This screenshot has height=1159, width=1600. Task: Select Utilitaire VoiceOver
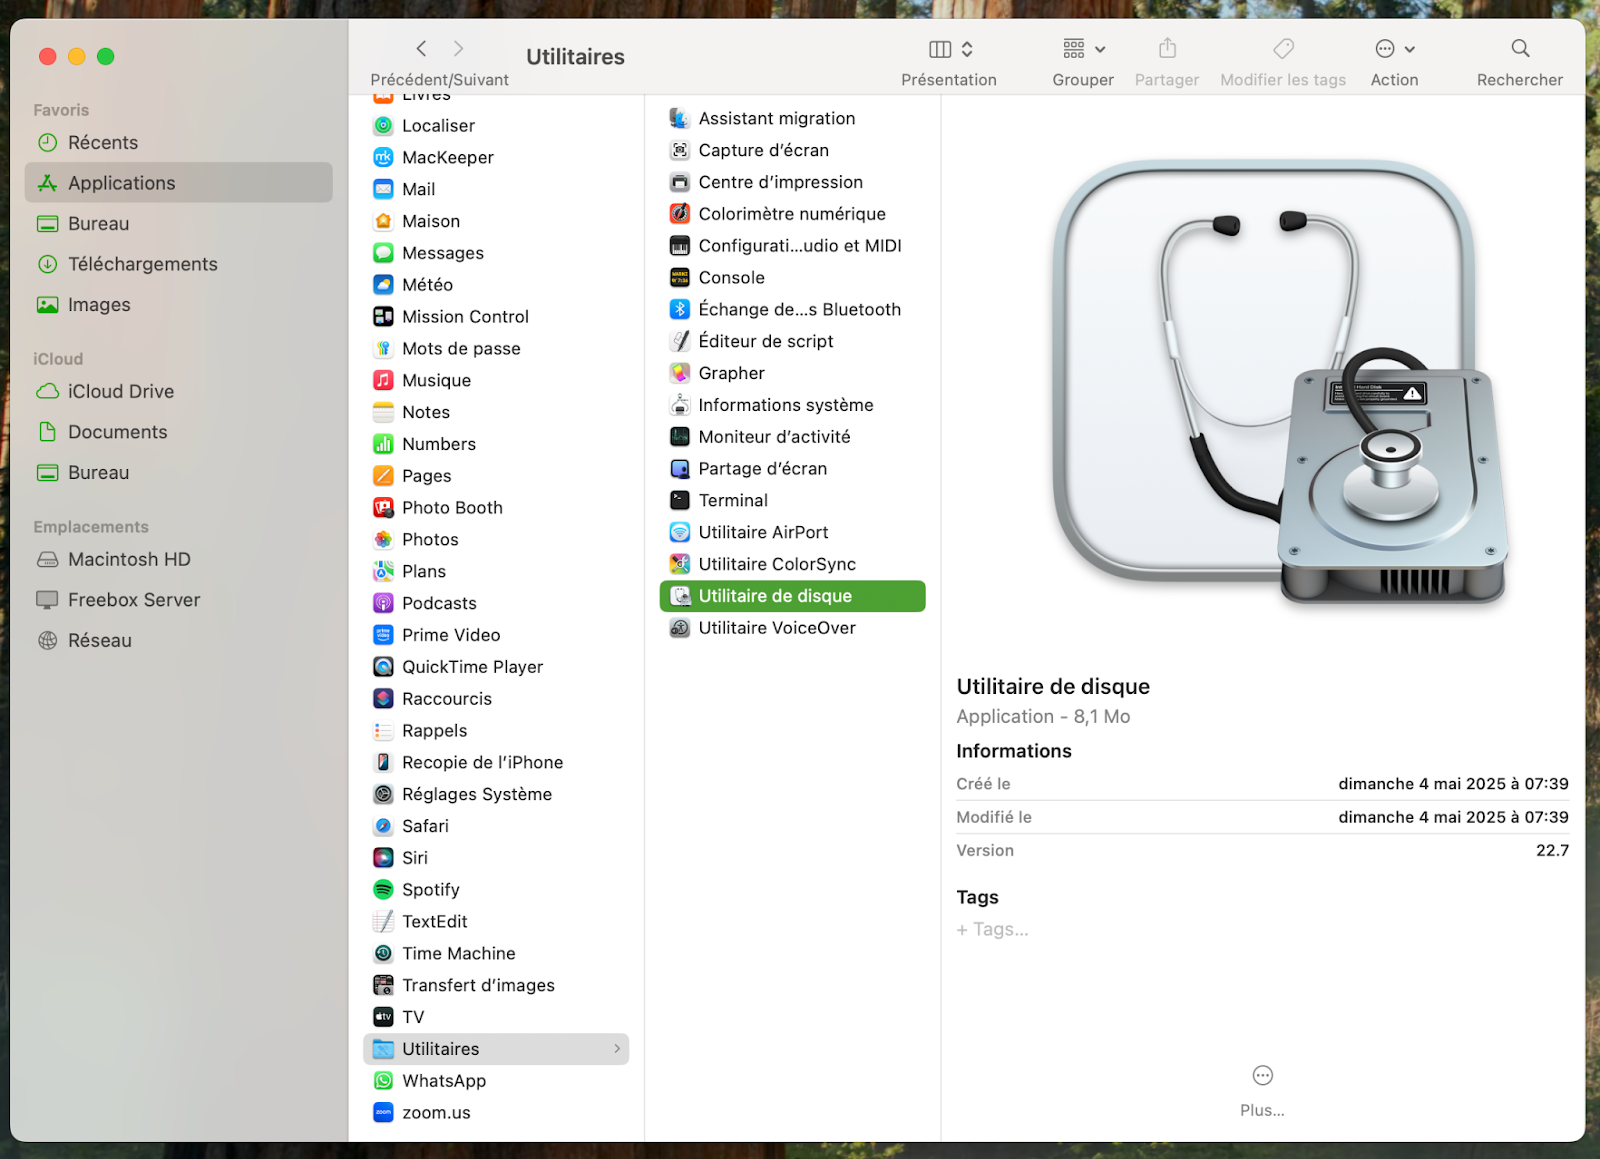(x=777, y=628)
